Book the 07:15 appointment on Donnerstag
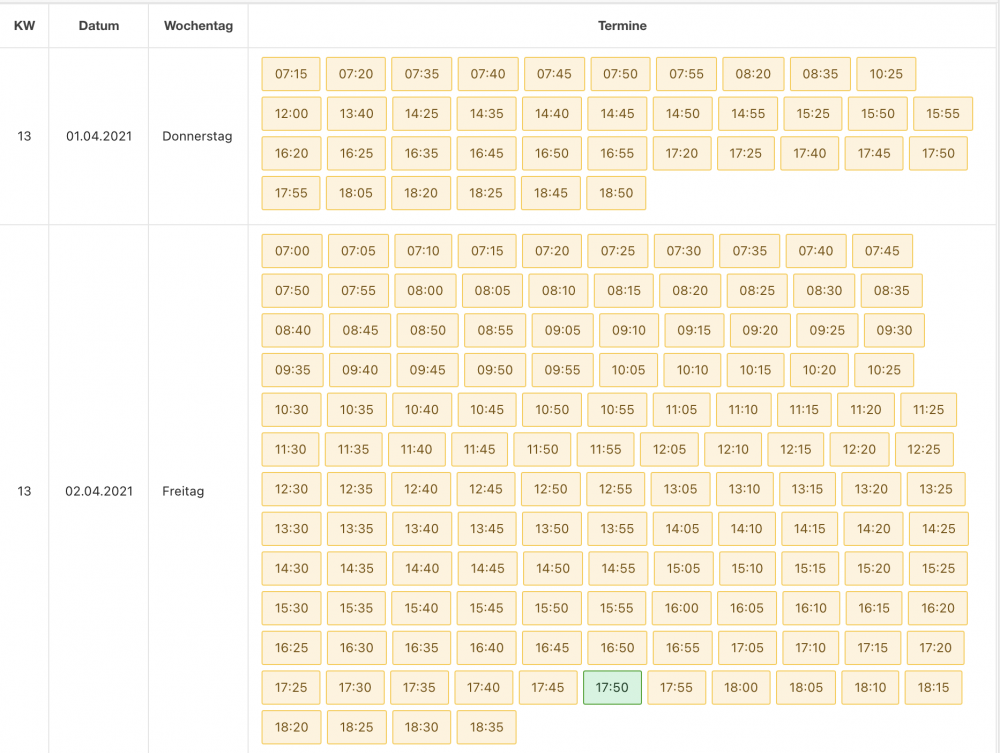Screen dimensions: 1000x753 point(291,74)
